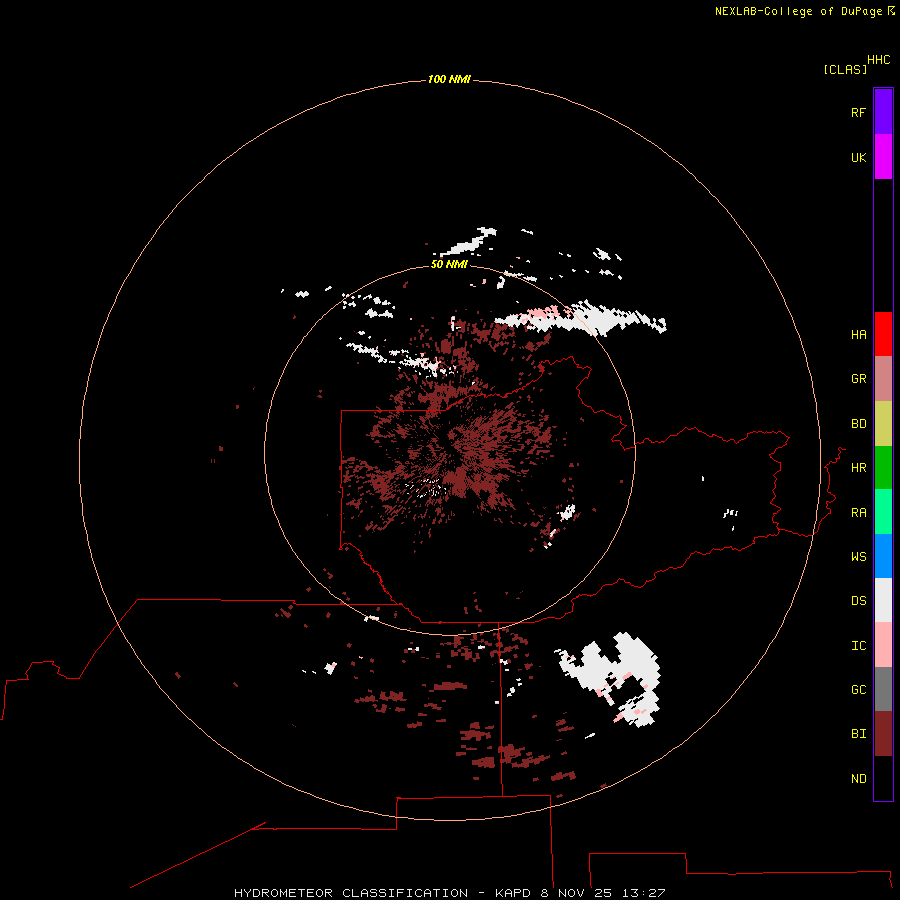Click the RA legend label
The height and width of the screenshot is (900, 900).
click(x=858, y=512)
